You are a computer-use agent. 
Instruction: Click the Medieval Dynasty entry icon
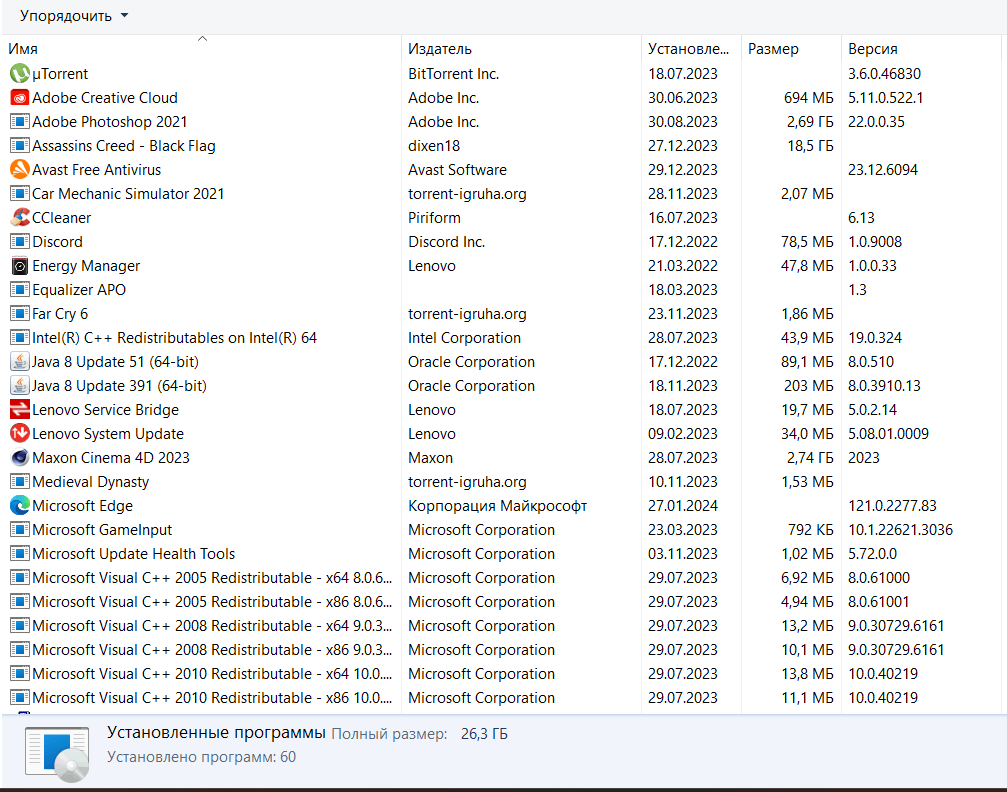pos(20,482)
